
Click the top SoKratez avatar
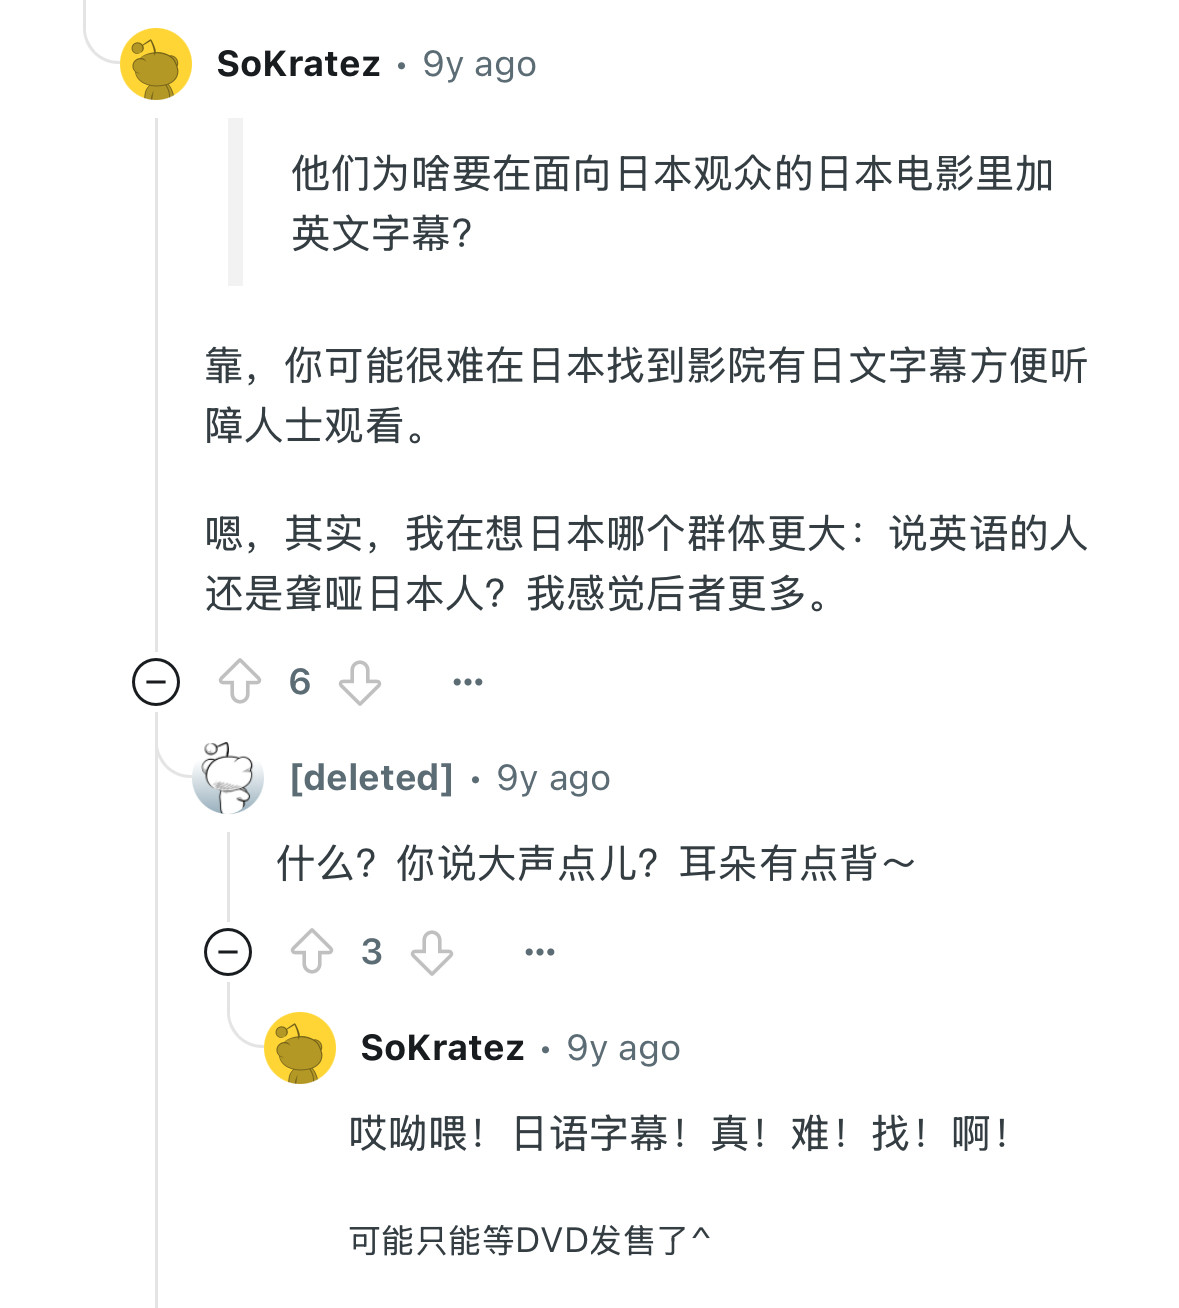156,64
